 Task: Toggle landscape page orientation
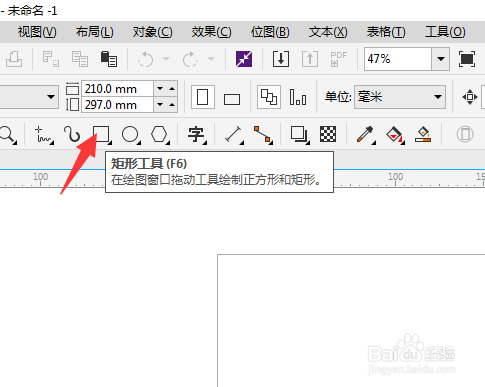(x=232, y=99)
